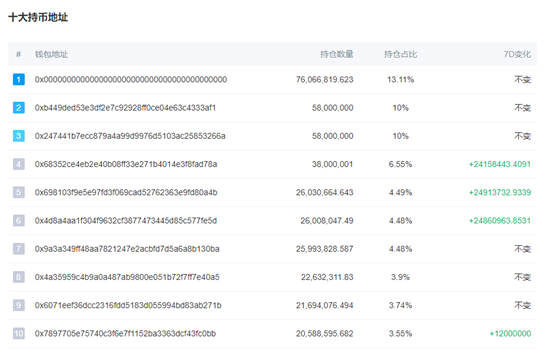The height and width of the screenshot is (364, 553).
Task: Open wallet address starting 0x247441b7ecc8
Action: coord(130,136)
